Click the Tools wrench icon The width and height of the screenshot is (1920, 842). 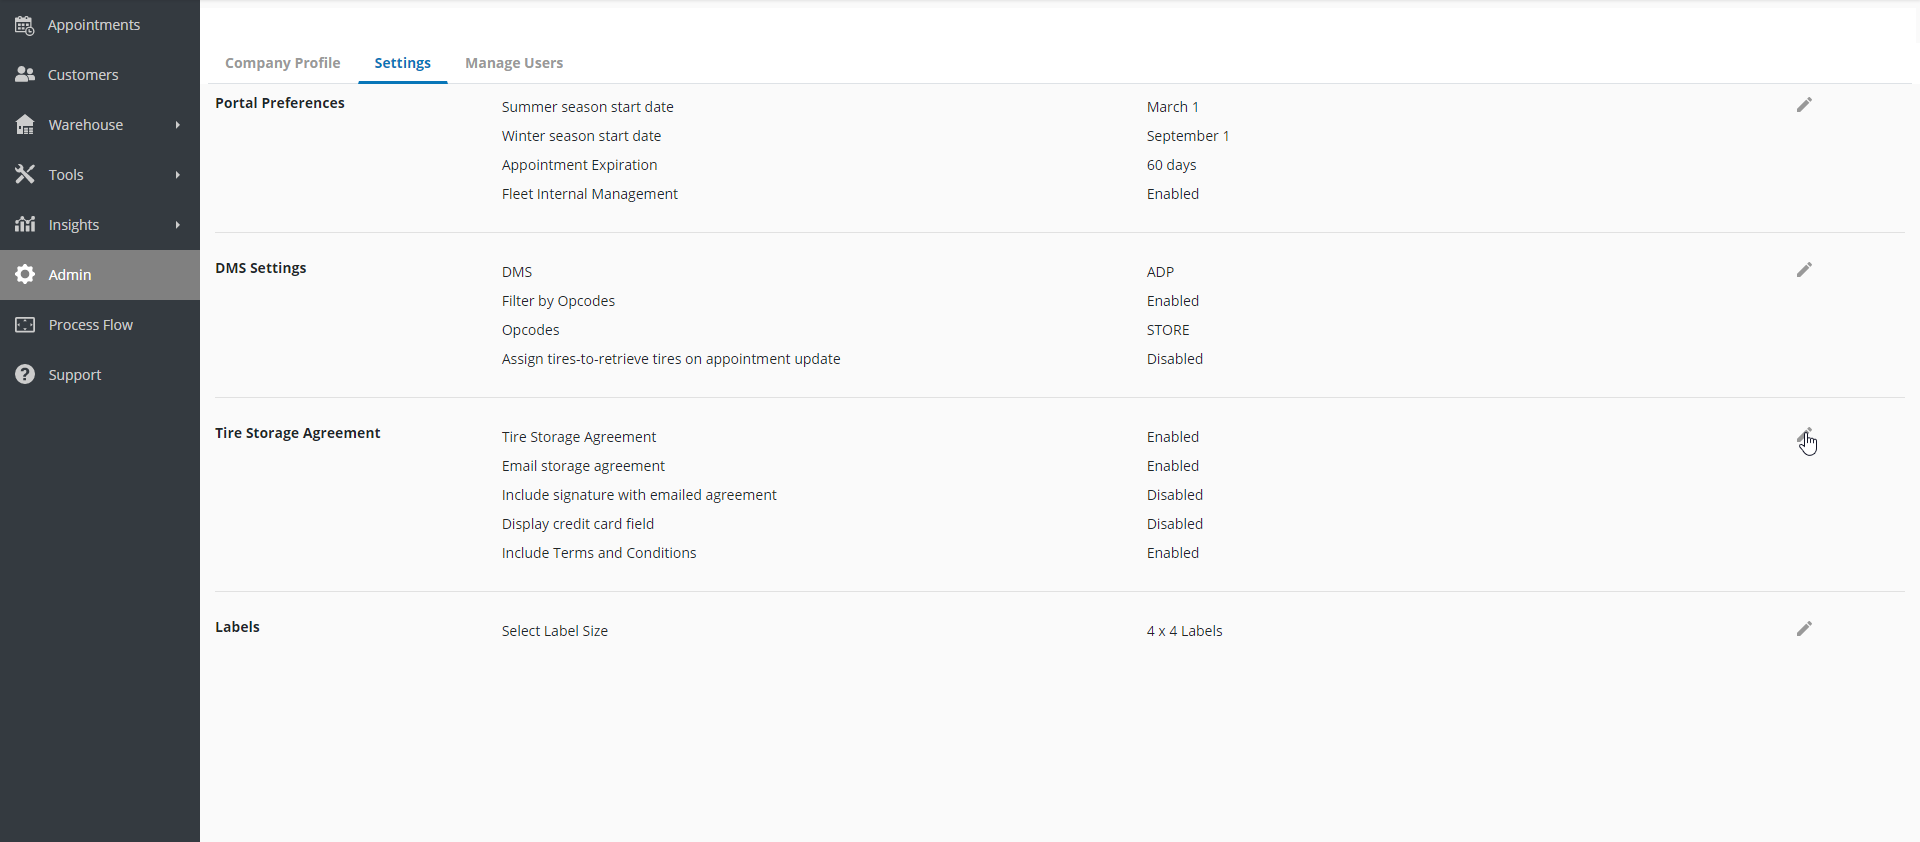click(x=25, y=175)
